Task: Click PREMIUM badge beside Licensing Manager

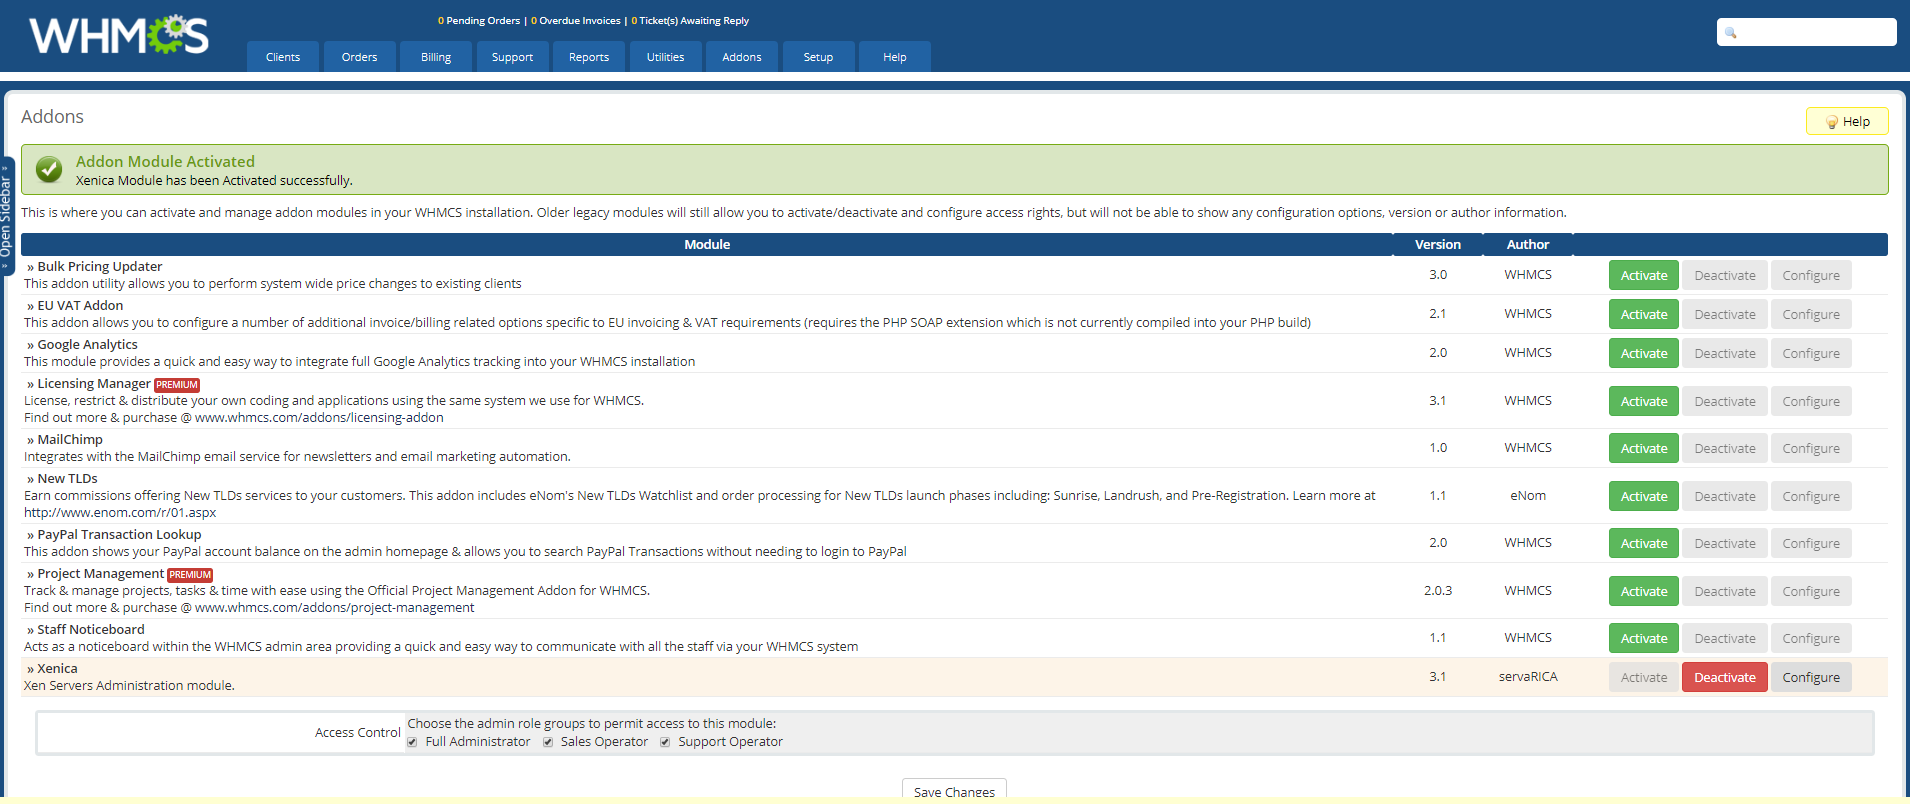Action: point(177,385)
